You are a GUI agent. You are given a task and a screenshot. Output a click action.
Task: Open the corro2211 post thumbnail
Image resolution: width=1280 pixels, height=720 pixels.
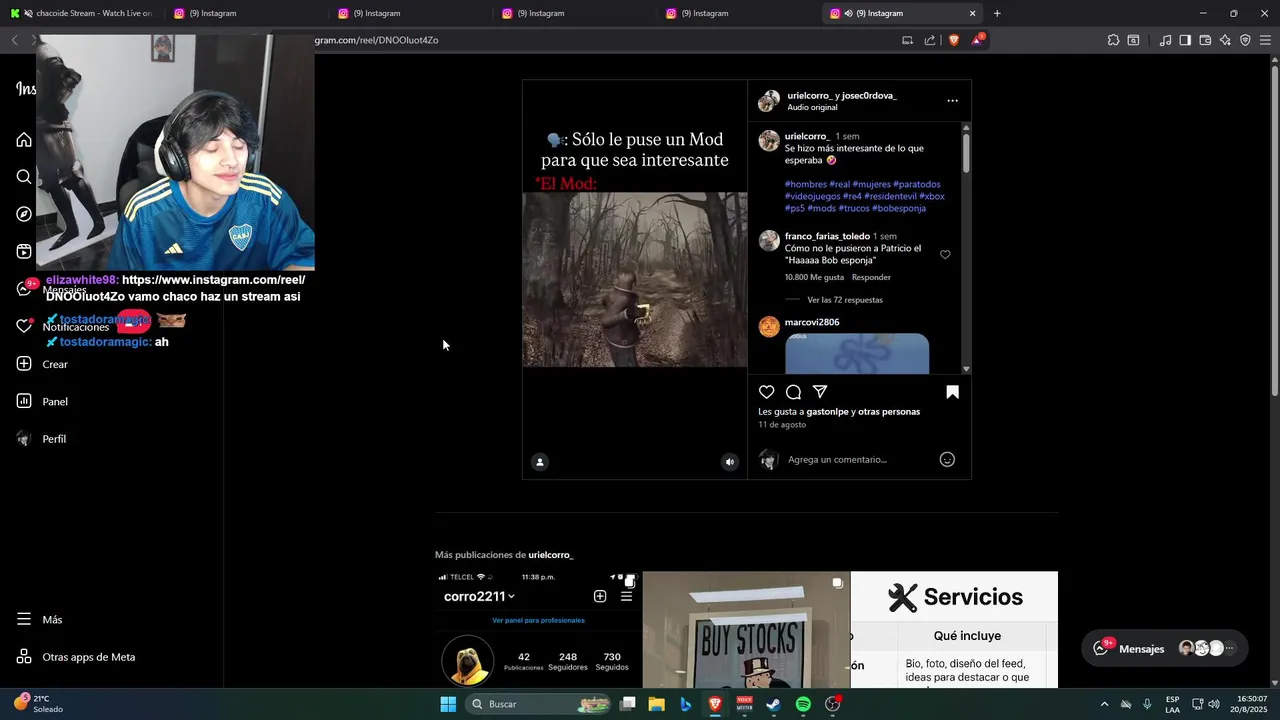click(x=538, y=630)
